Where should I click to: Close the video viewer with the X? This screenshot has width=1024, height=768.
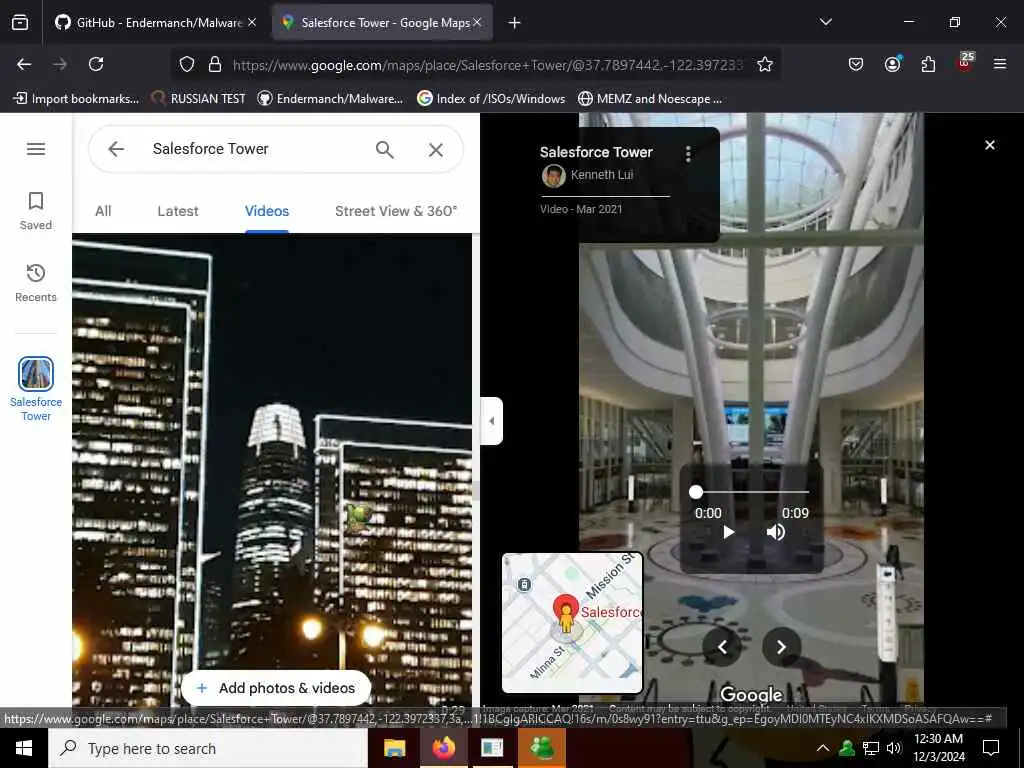tap(989, 145)
